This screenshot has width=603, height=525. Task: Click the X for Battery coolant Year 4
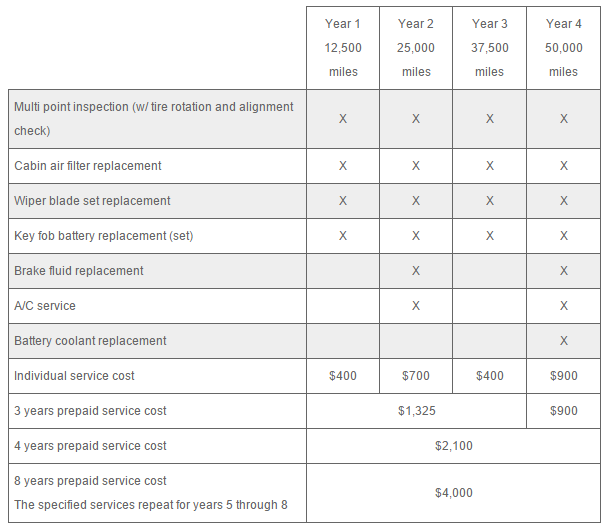(x=564, y=341)
